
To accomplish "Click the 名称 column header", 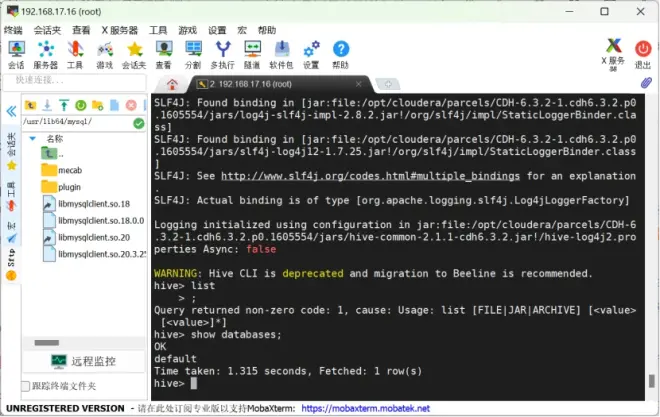I will click(55, 138).
